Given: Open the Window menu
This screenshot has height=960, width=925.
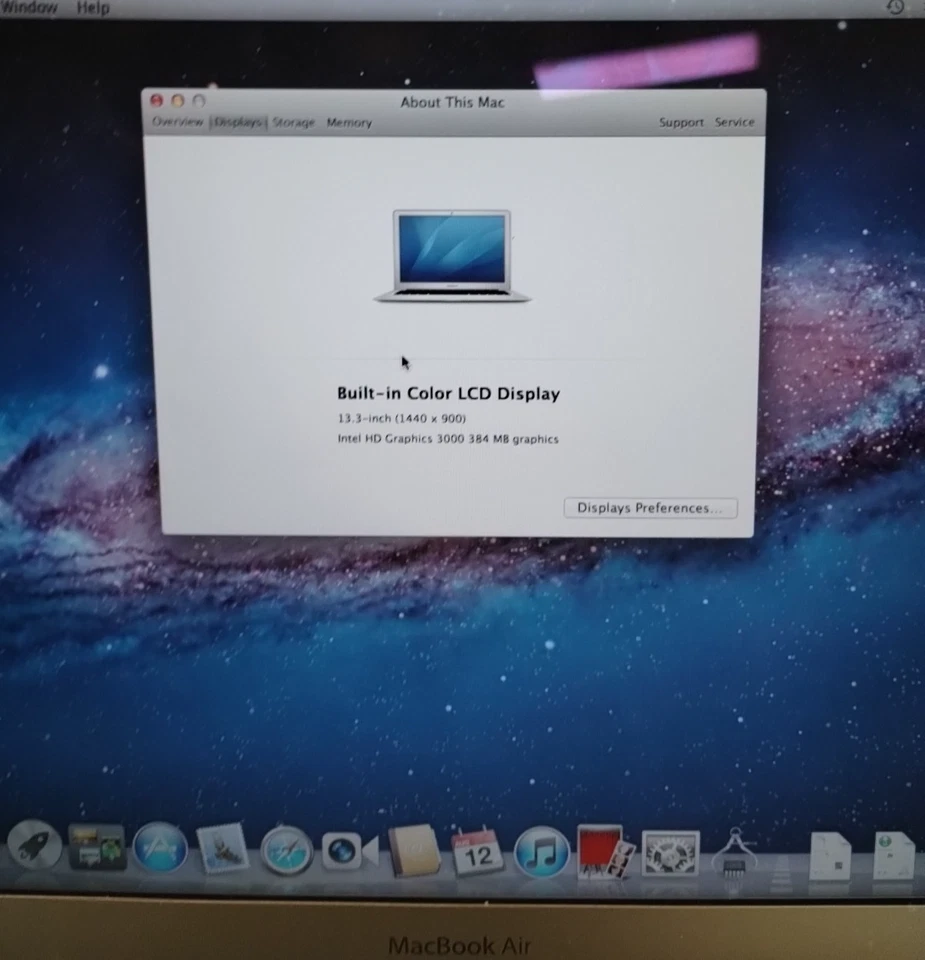Looking at the screenshot, I should [28, 7].
